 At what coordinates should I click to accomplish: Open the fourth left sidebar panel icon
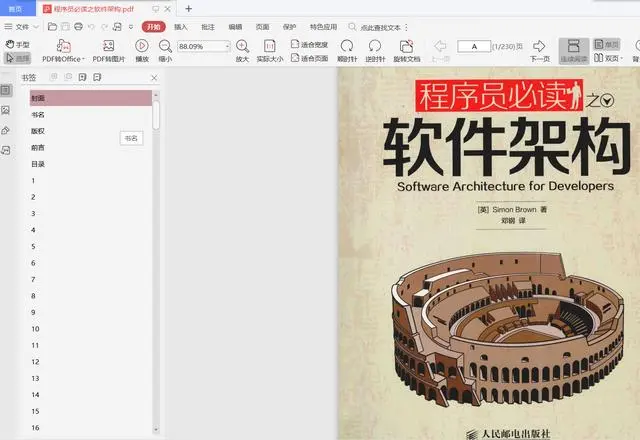point(6,151)
